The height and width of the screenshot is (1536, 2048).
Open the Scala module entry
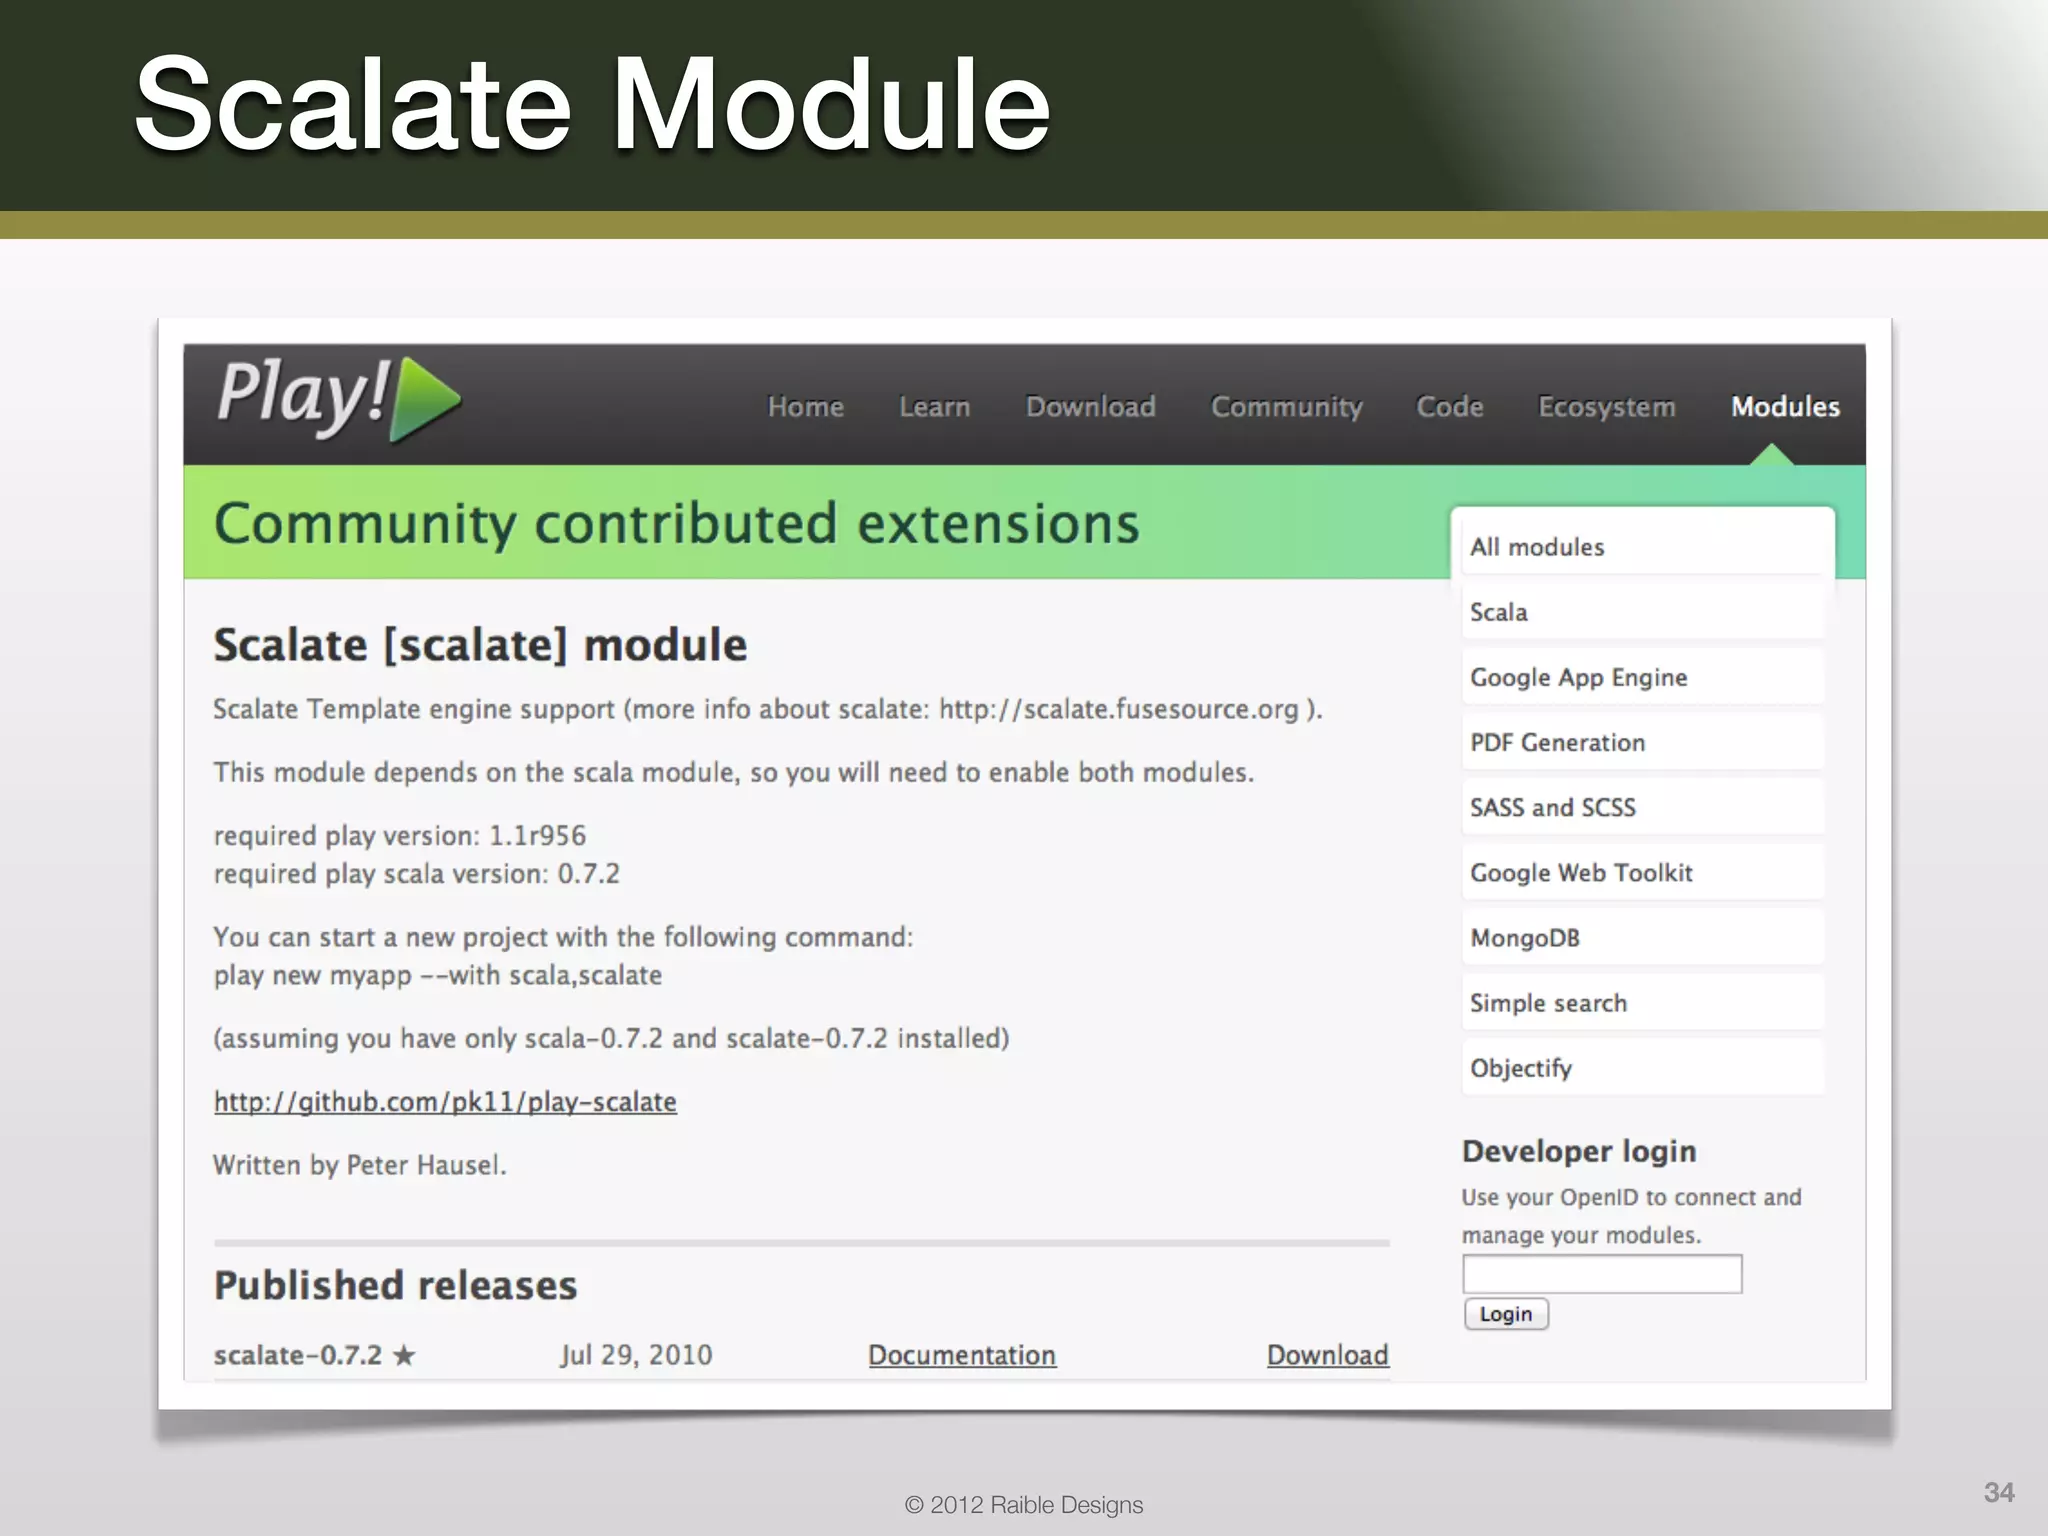tap(1643, 612)
